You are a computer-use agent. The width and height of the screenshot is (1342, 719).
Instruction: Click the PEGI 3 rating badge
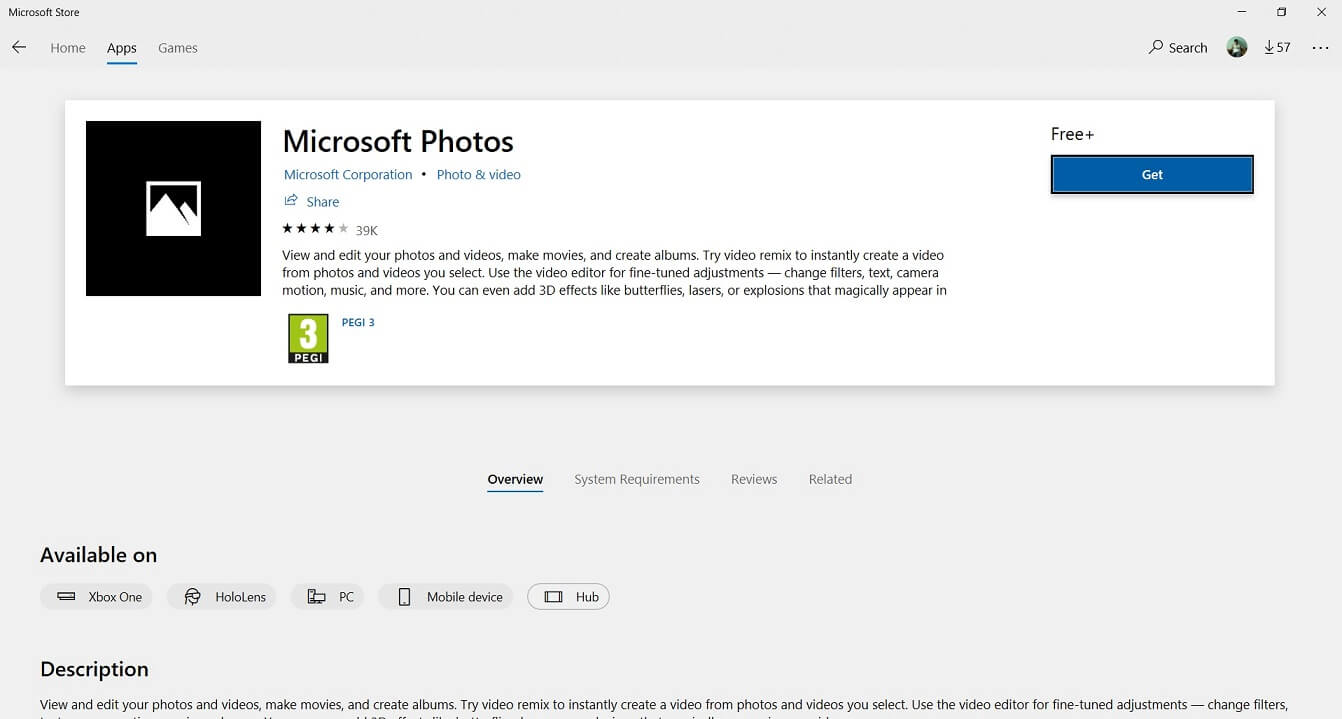click(x=308, y=339)
